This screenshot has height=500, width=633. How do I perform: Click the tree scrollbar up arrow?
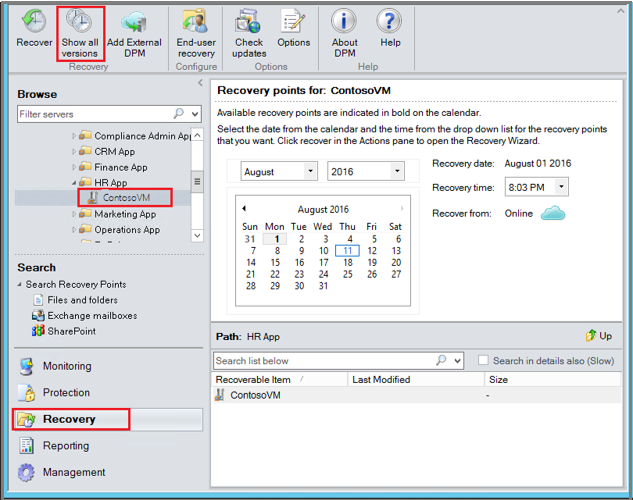(197, 135)
